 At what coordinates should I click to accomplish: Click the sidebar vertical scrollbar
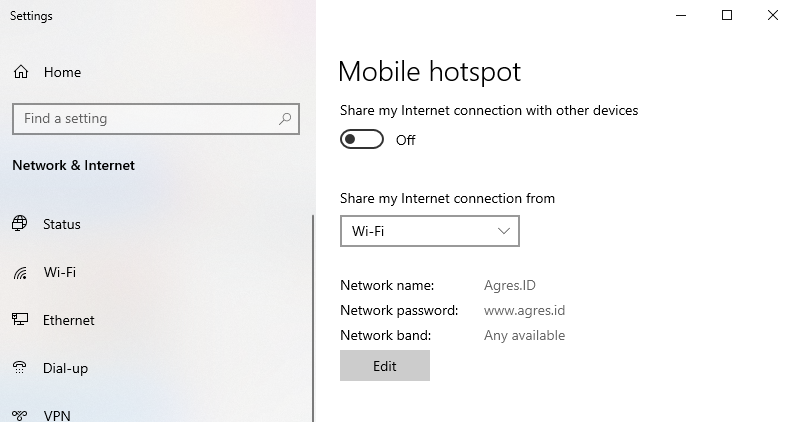(x=313, y=318)
